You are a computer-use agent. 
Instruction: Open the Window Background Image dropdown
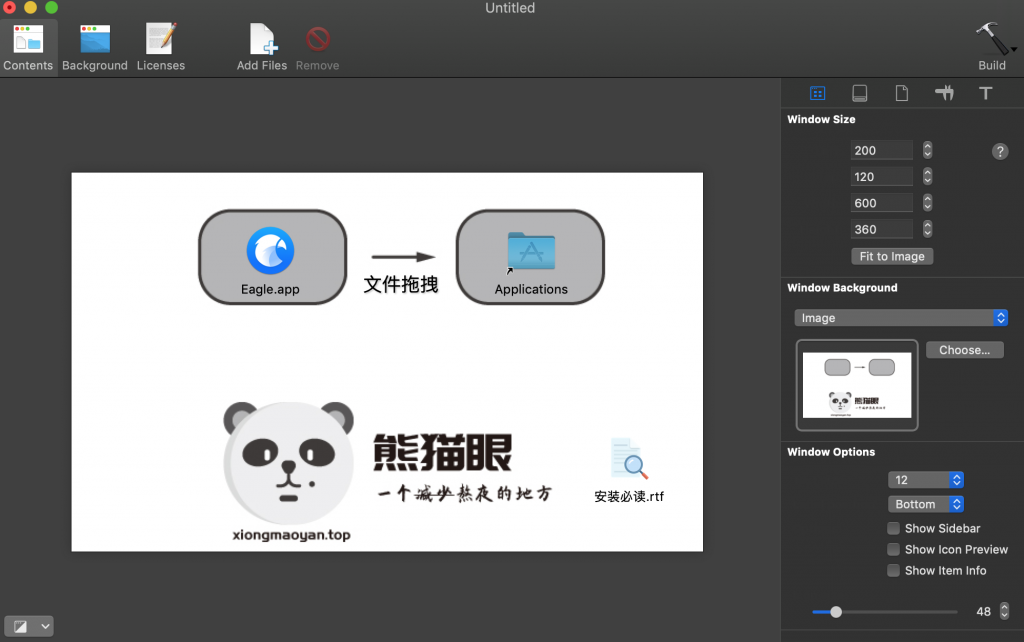pos(901,318)
